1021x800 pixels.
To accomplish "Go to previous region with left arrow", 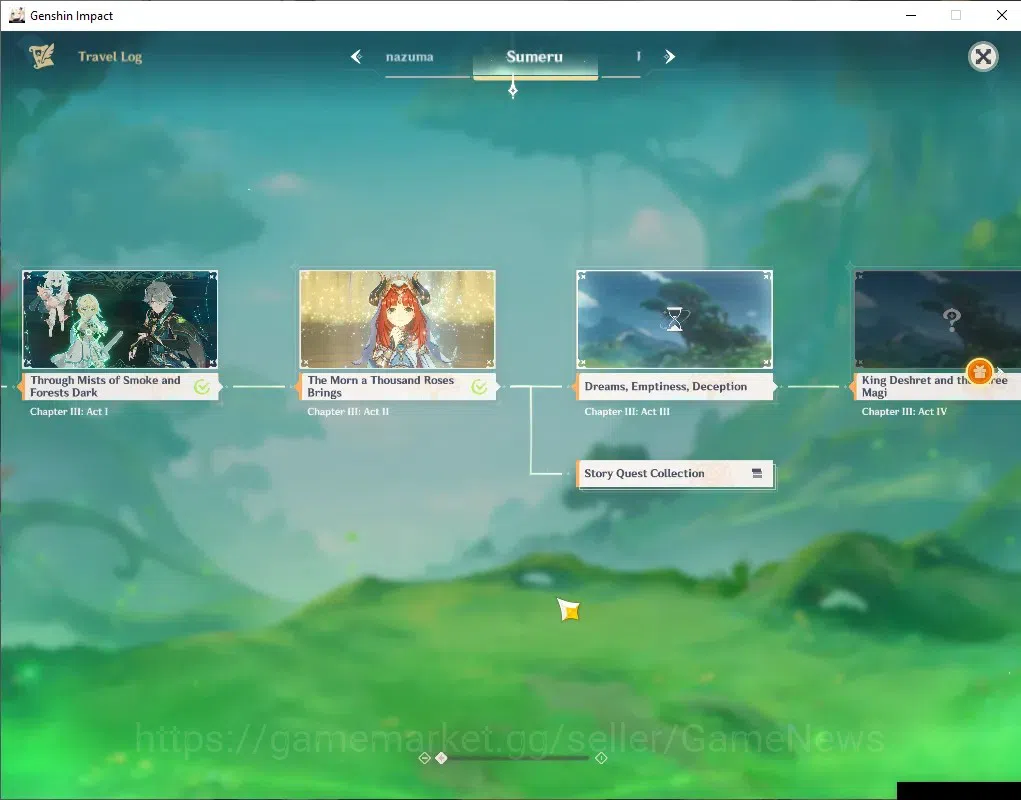I will [x=356, y=57].
